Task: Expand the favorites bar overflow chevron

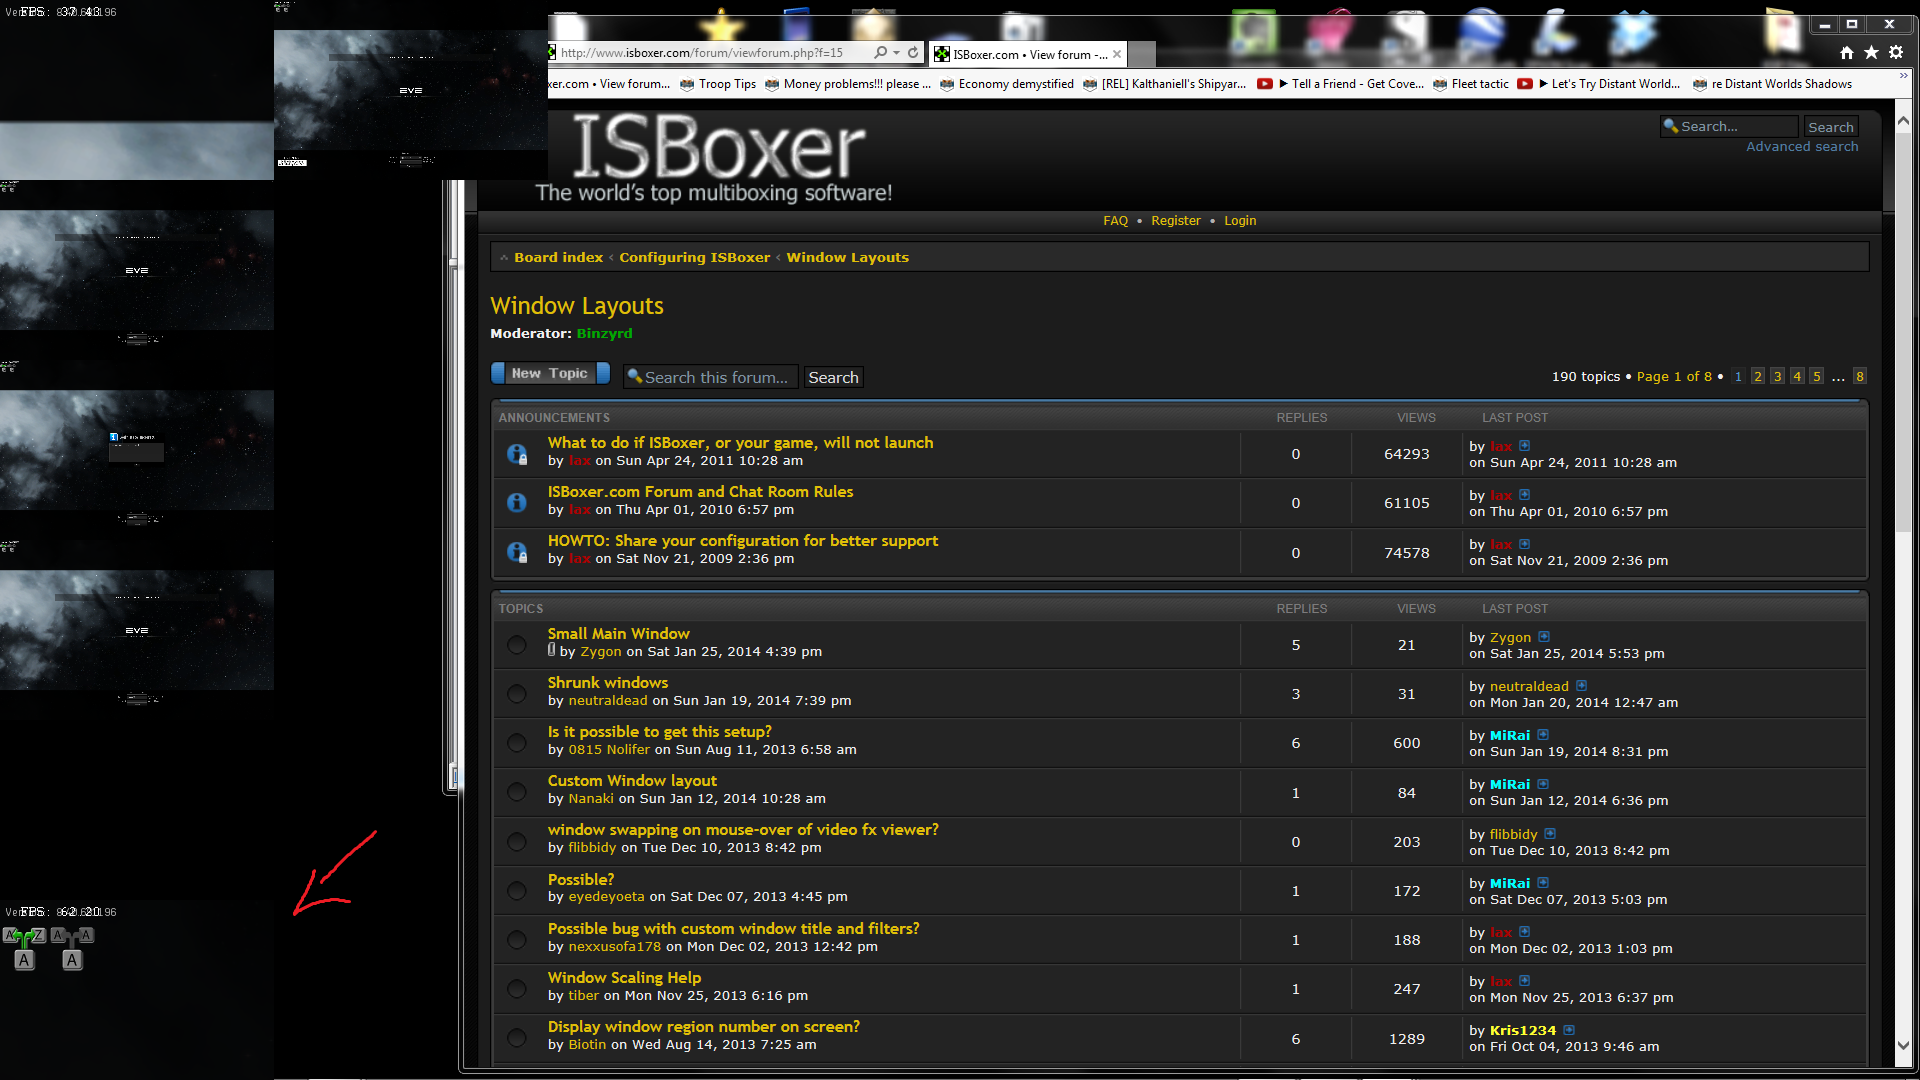Action: pos(1902,76)
